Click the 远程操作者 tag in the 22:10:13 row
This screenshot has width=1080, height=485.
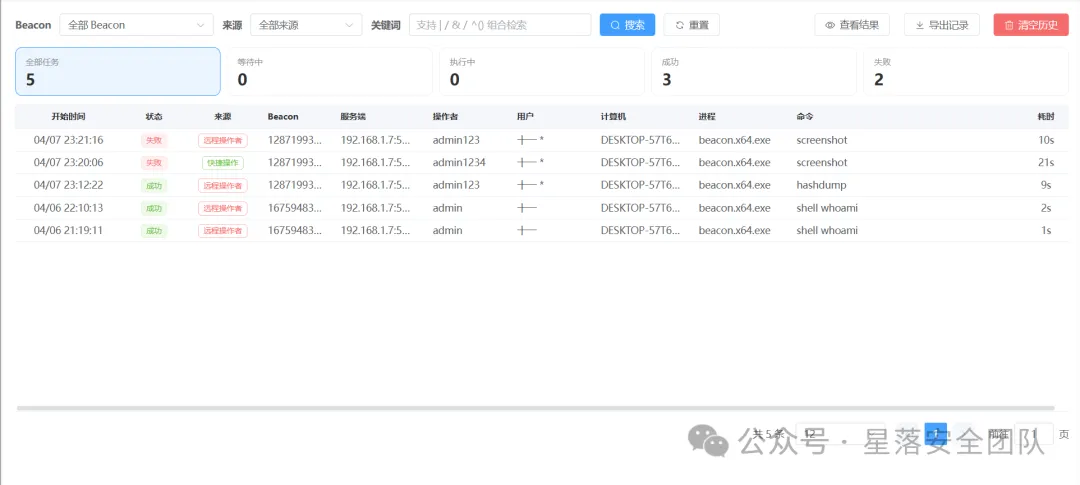coord(222,208)
